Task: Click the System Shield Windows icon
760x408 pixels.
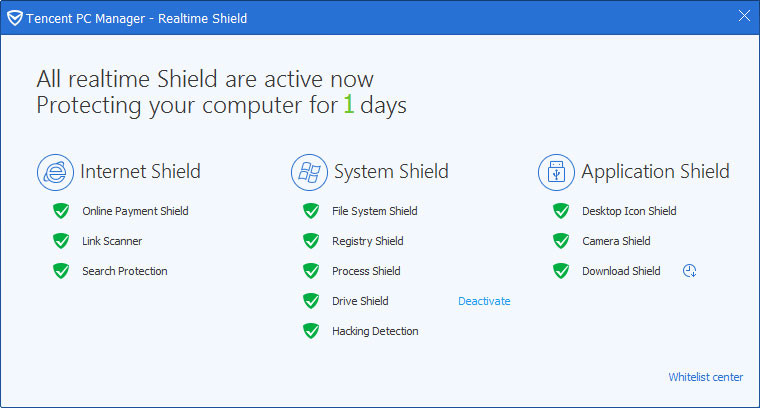Action: 309,172
